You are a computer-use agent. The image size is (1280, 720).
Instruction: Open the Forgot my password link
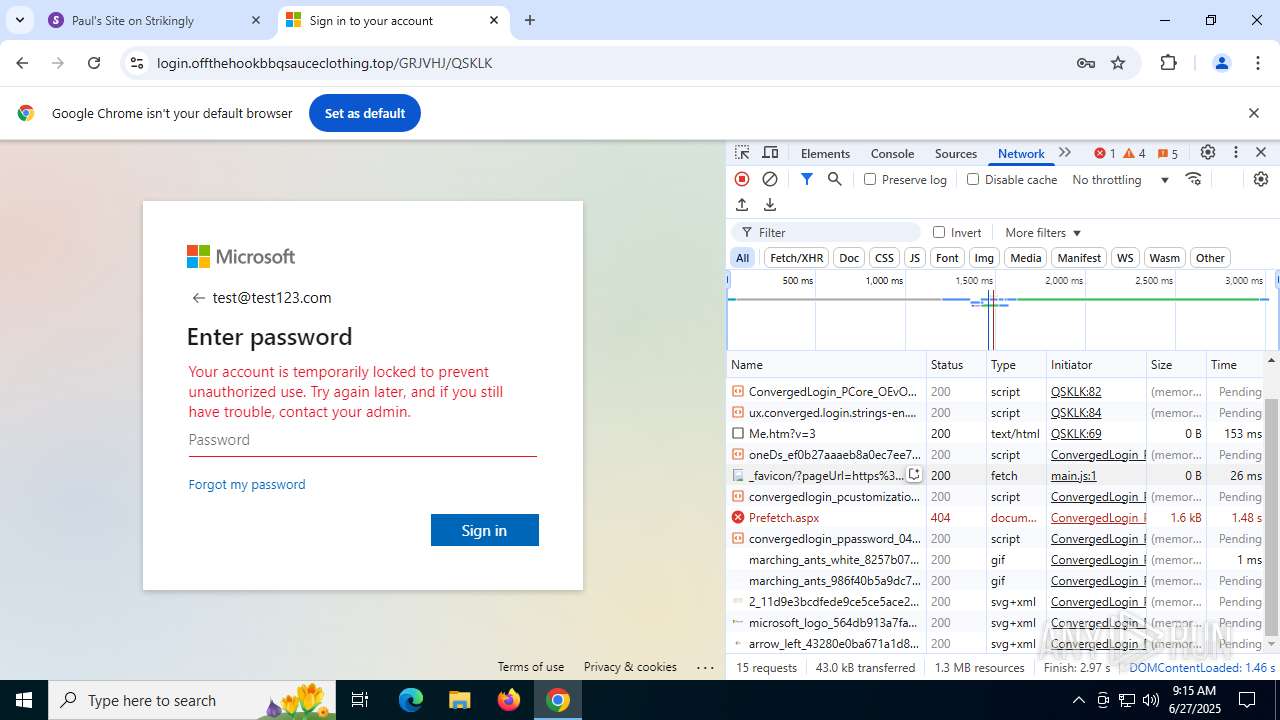(x=247, y=484)
